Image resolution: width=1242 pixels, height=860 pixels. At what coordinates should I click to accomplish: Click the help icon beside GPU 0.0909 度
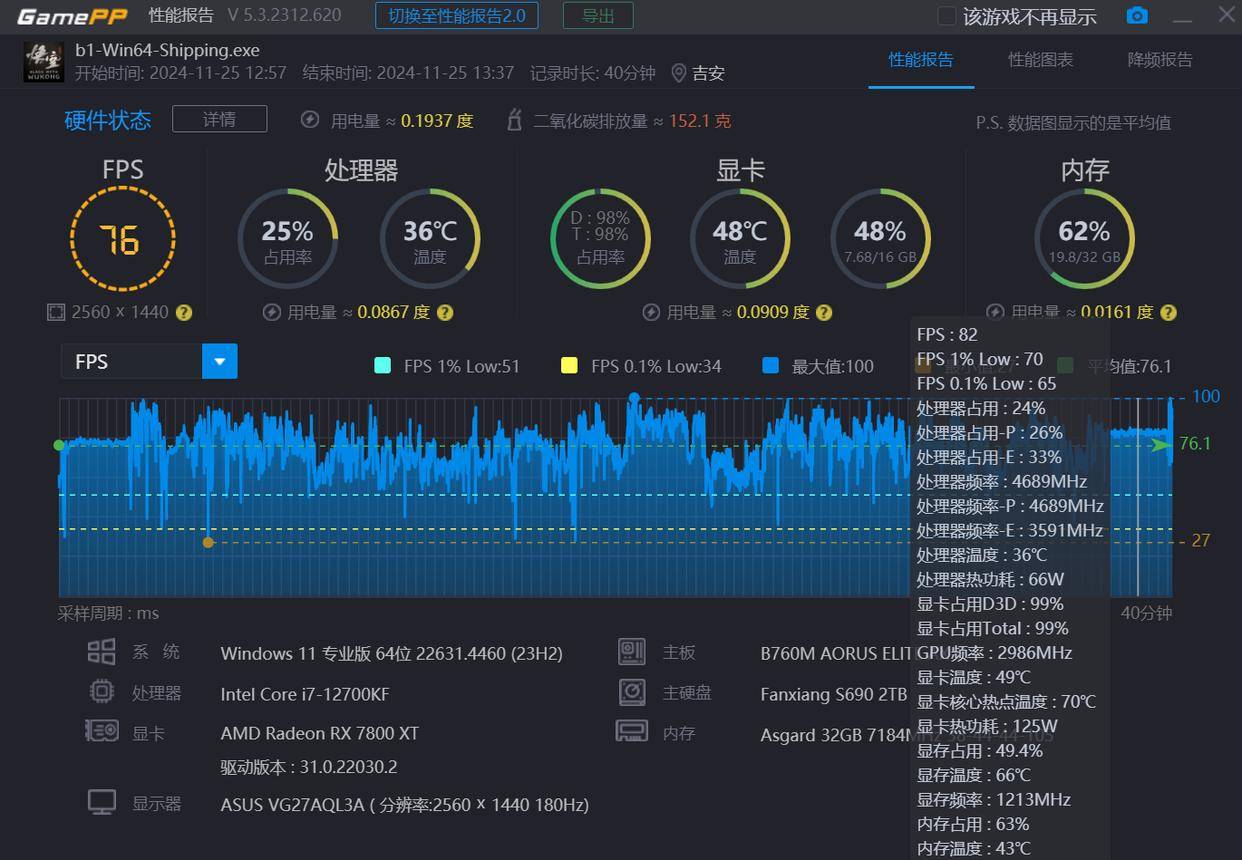[x=824, y=312]
